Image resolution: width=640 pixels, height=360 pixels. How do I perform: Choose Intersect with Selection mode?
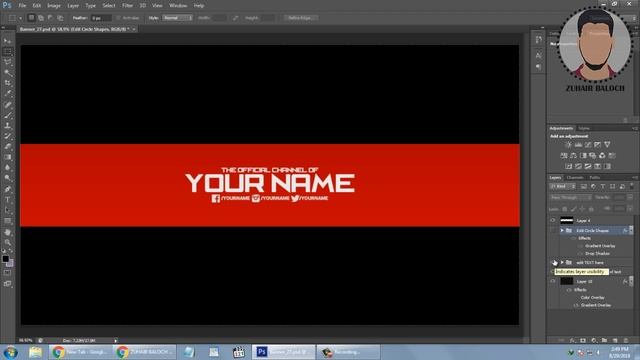click(60, 18)
